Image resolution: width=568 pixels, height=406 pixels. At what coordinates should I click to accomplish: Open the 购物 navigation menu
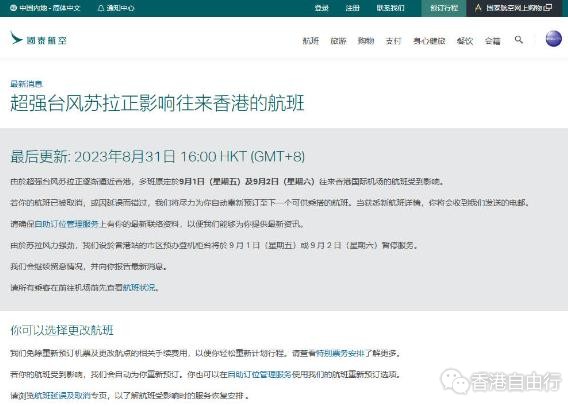(366, 41)
